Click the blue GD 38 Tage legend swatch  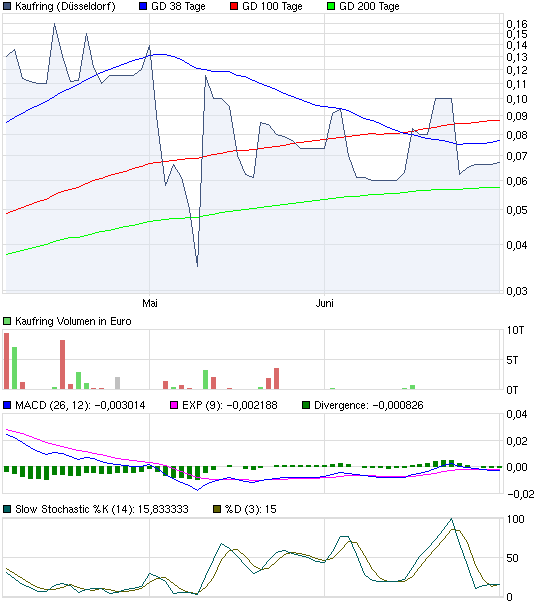(143, 7)
